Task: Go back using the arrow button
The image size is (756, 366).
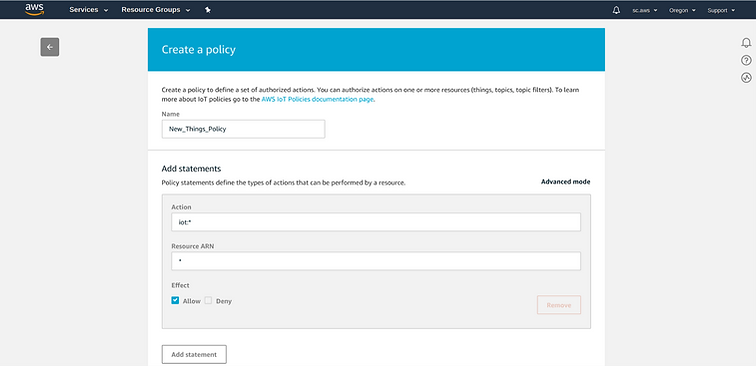Action: 50,47
